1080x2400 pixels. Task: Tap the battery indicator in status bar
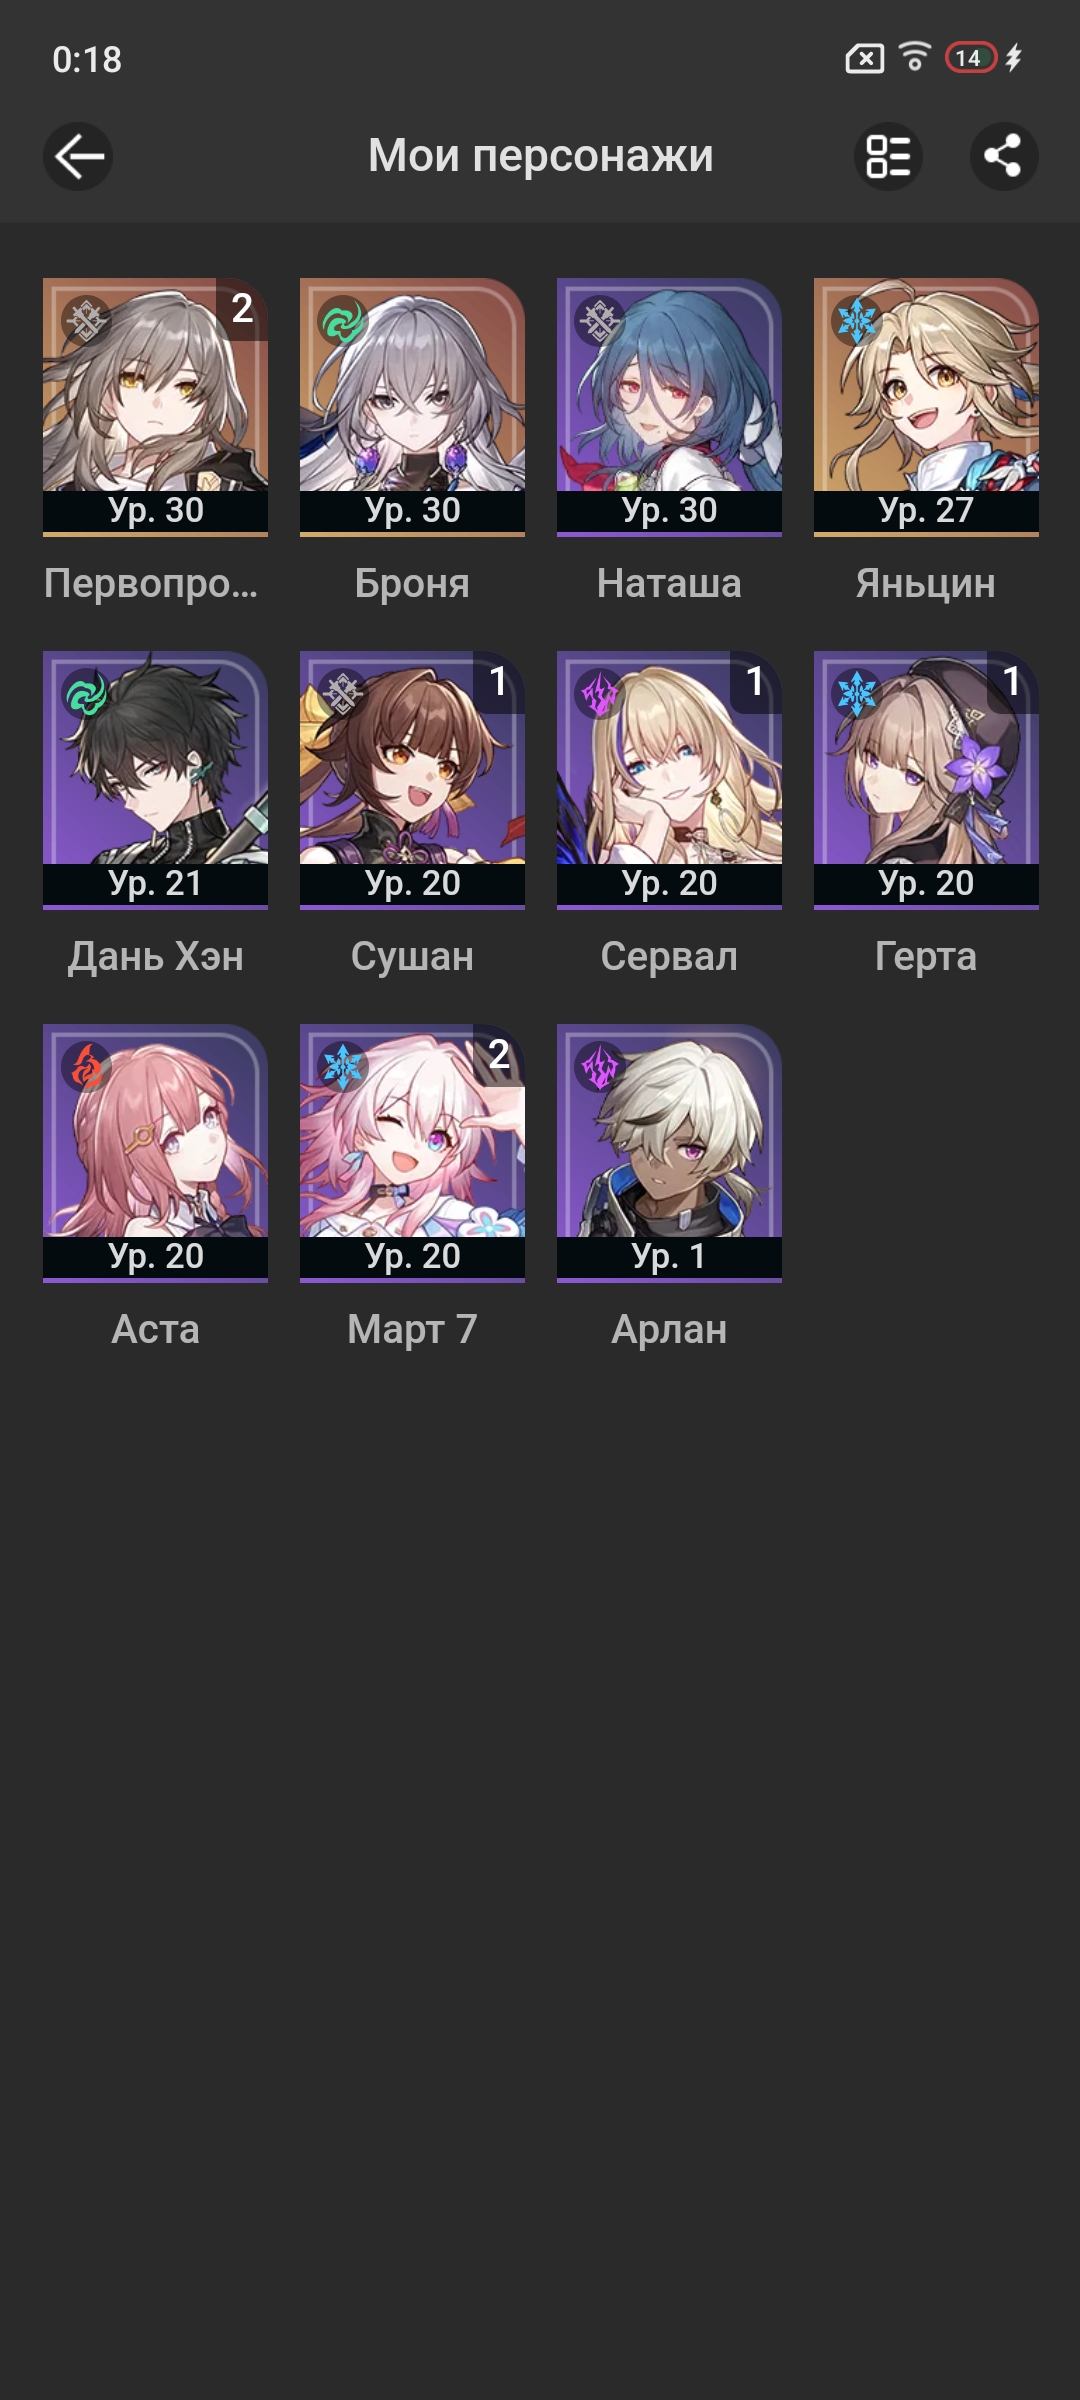pos(971,58)
